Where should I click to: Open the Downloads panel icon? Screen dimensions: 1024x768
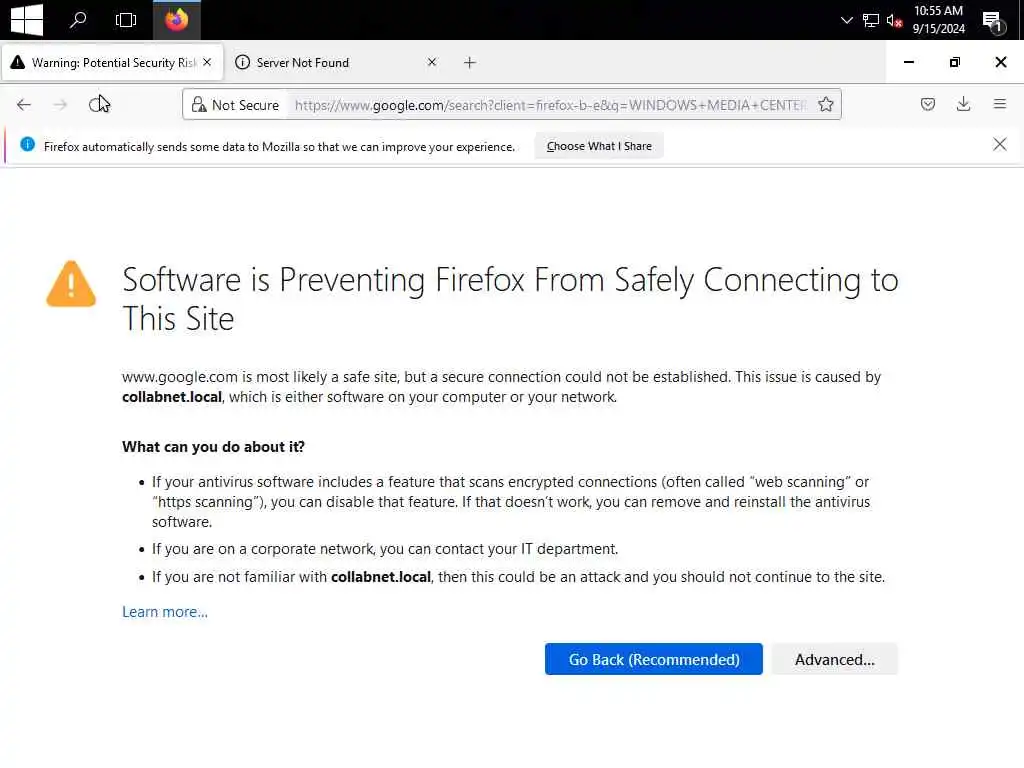(964, 104)
